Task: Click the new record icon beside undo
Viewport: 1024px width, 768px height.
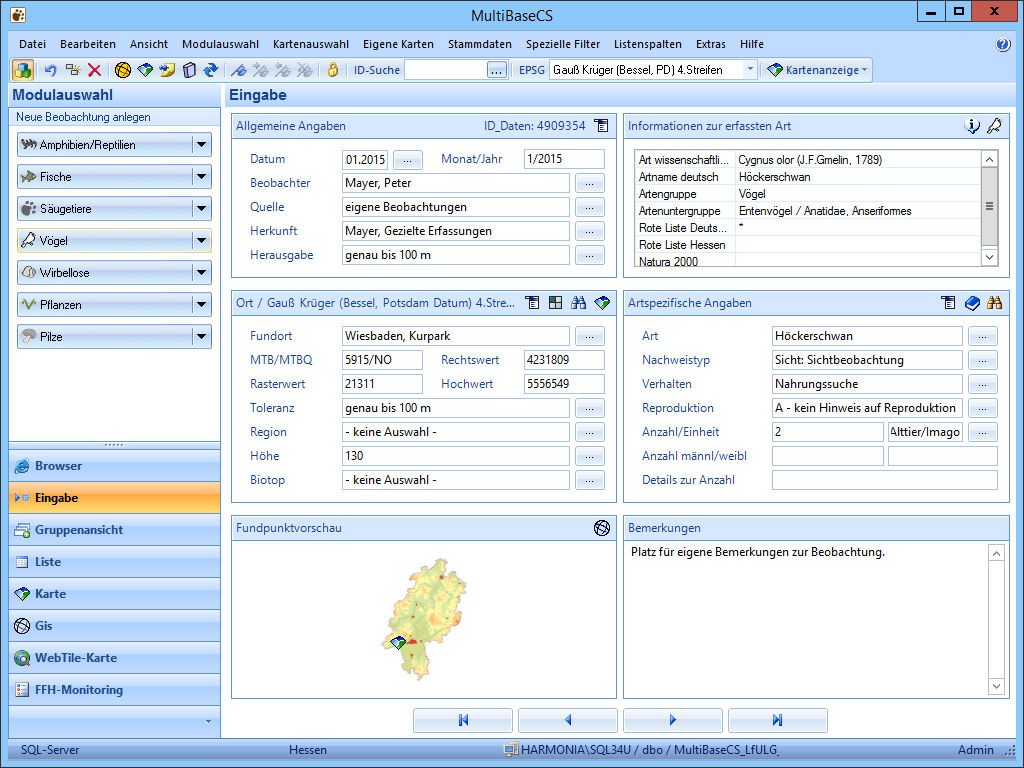Action: [72, 70]
